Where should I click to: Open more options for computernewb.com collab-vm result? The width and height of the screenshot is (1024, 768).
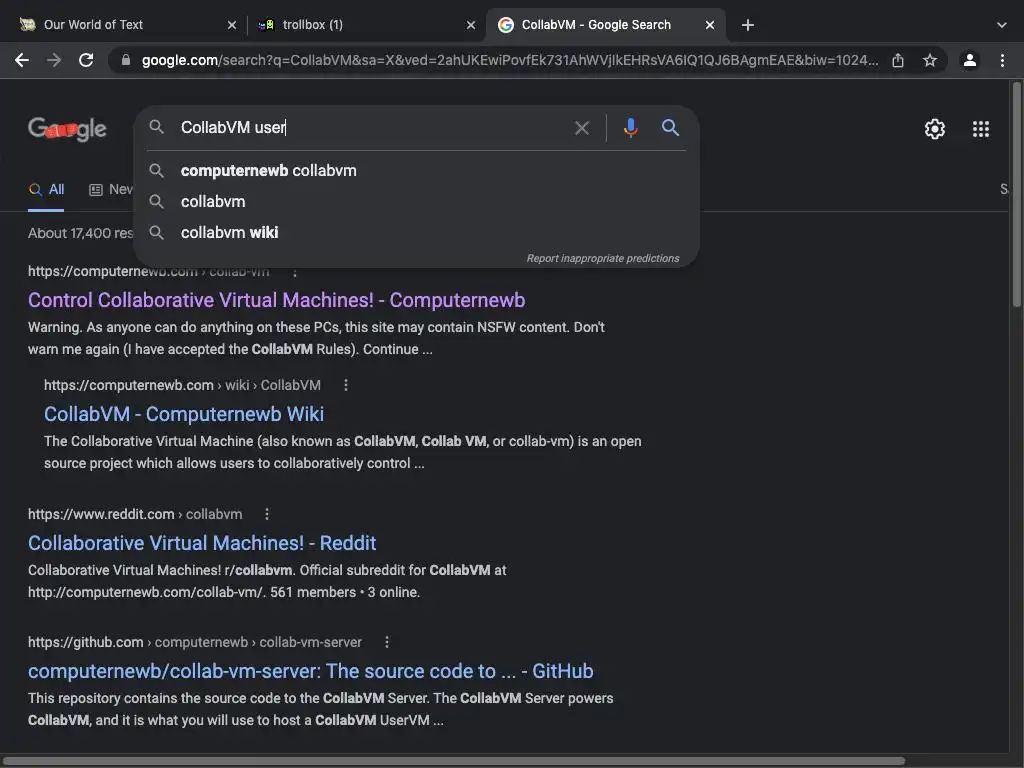pyautogui.click(x=295, y=271)
